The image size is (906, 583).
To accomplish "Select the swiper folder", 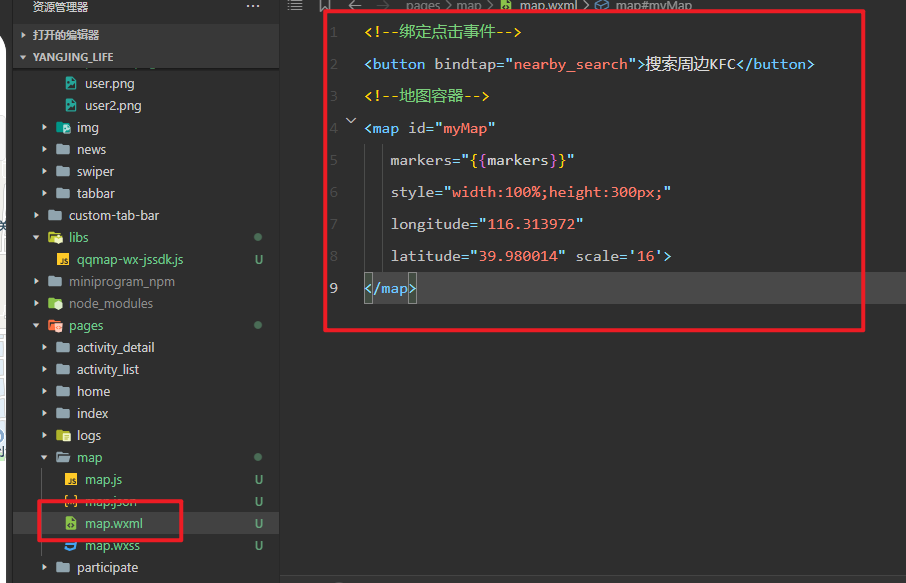I will [x=95, y=171].
